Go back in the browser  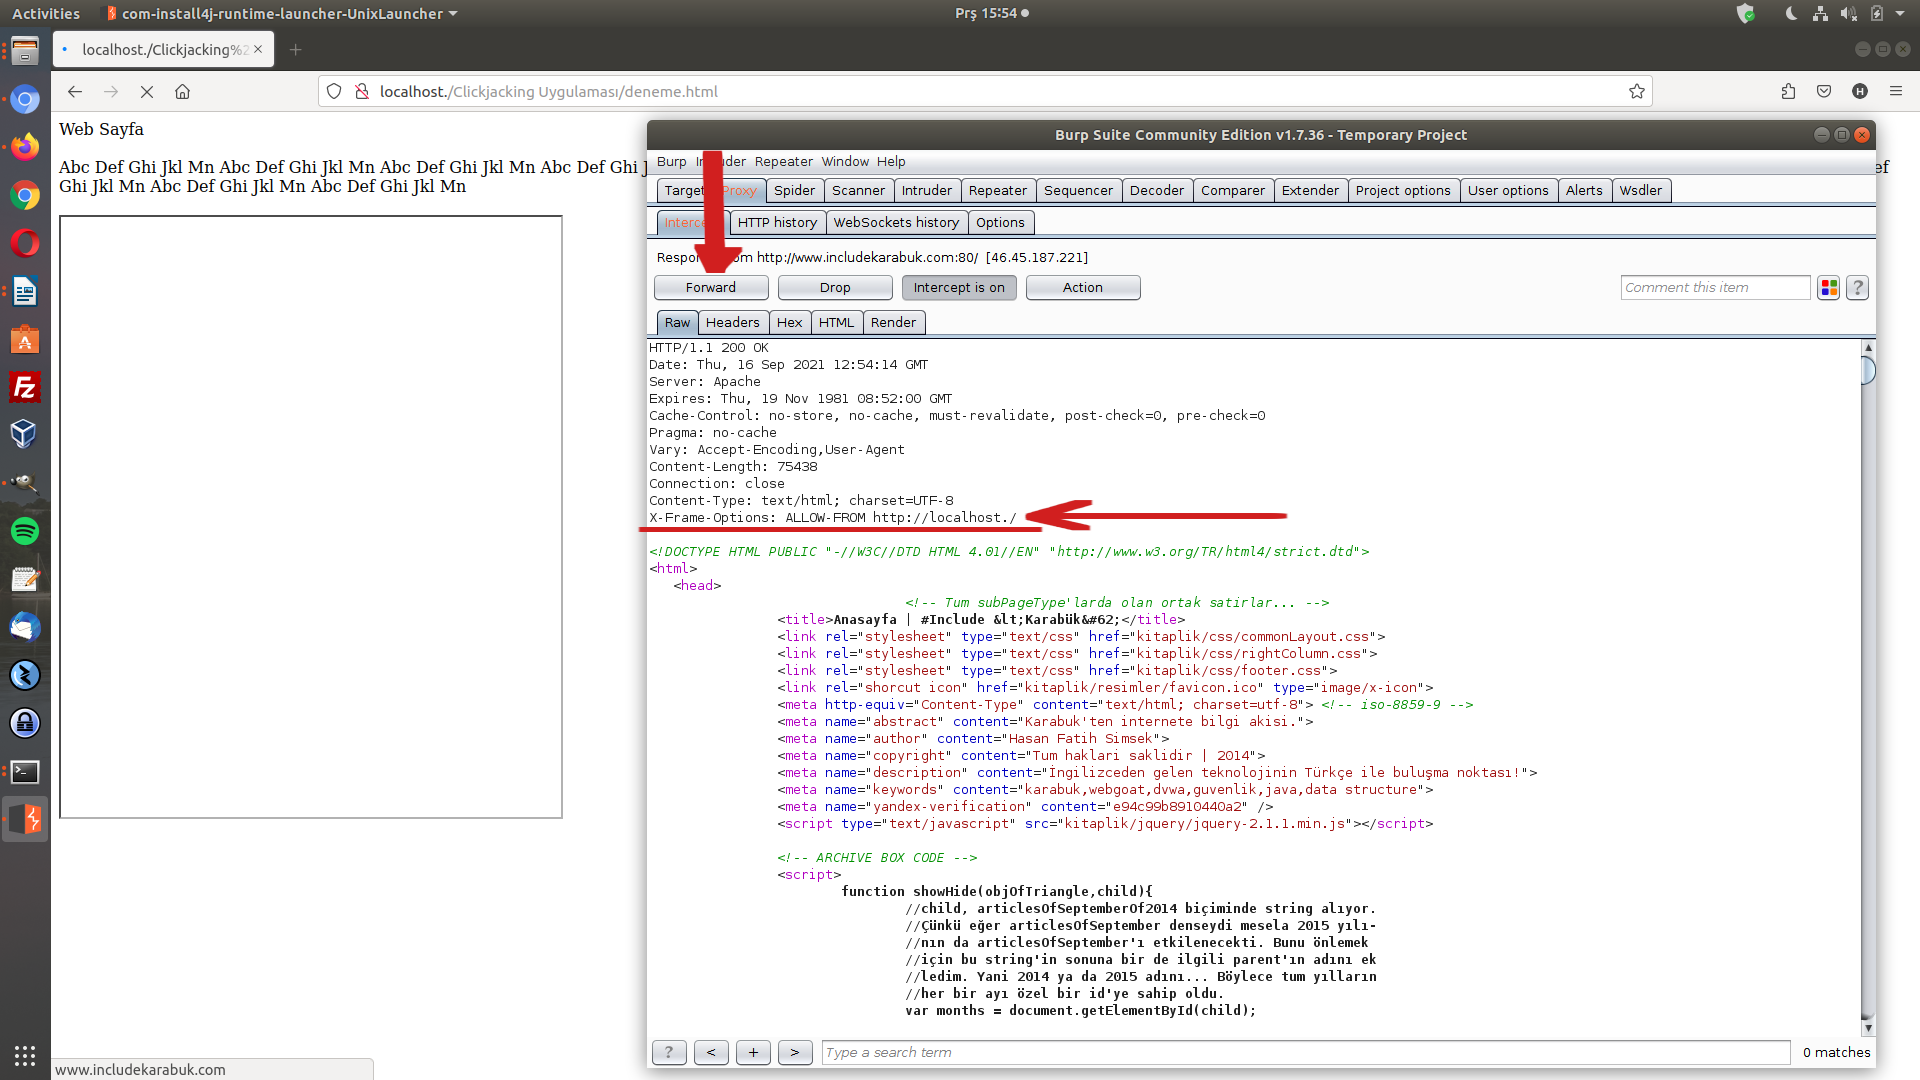(75, 91)
